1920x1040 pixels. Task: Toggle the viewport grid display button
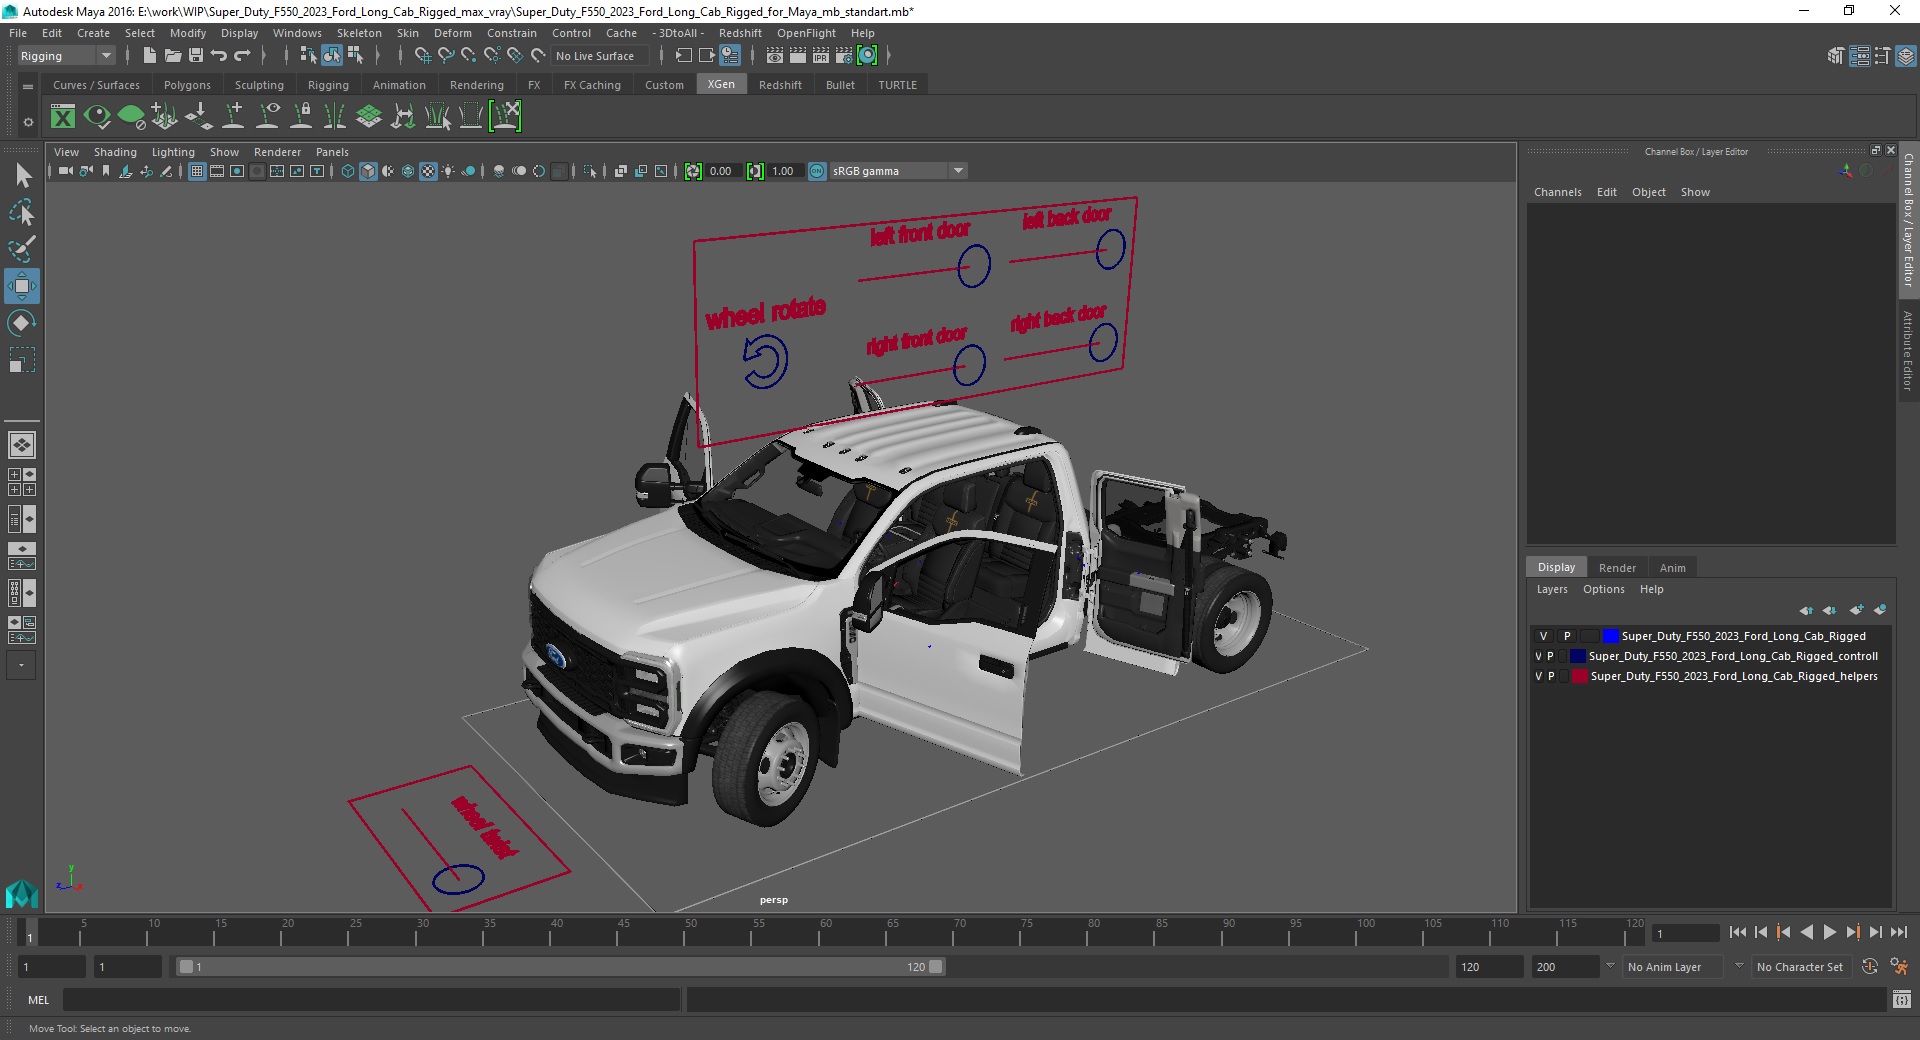[x=197, y=171]
